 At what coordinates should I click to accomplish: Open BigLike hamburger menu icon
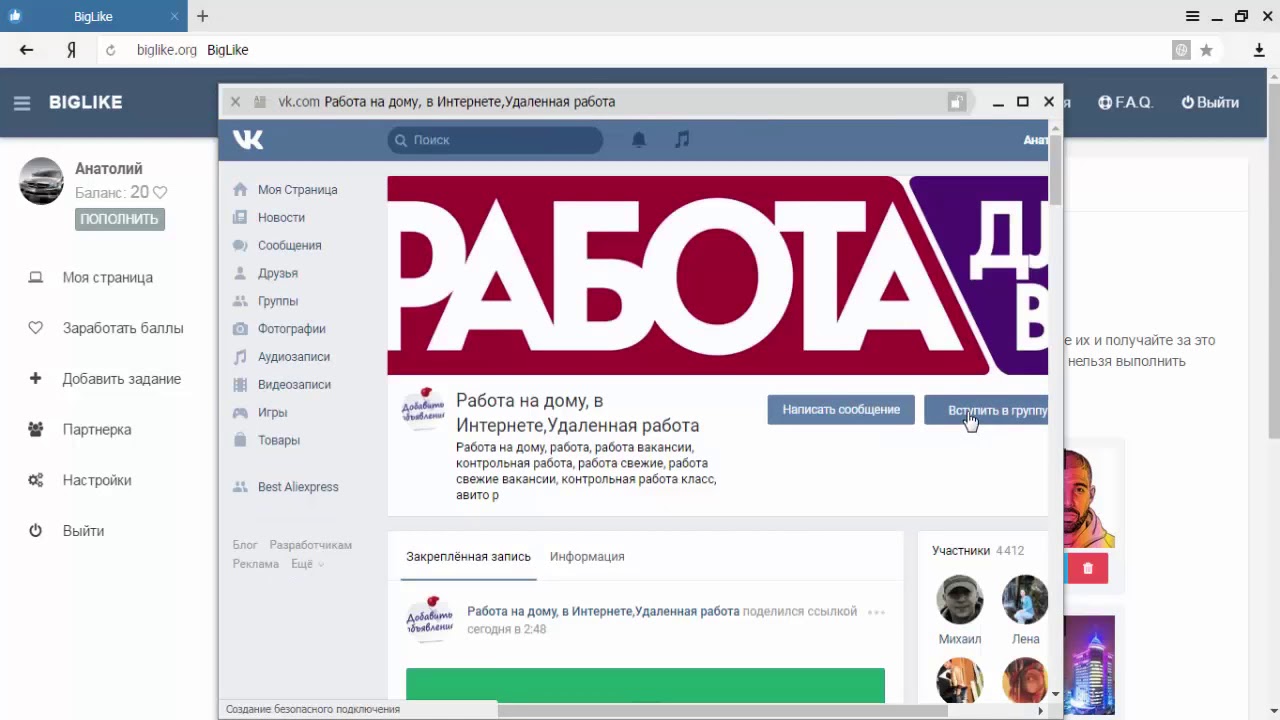[x=22, y=103]
